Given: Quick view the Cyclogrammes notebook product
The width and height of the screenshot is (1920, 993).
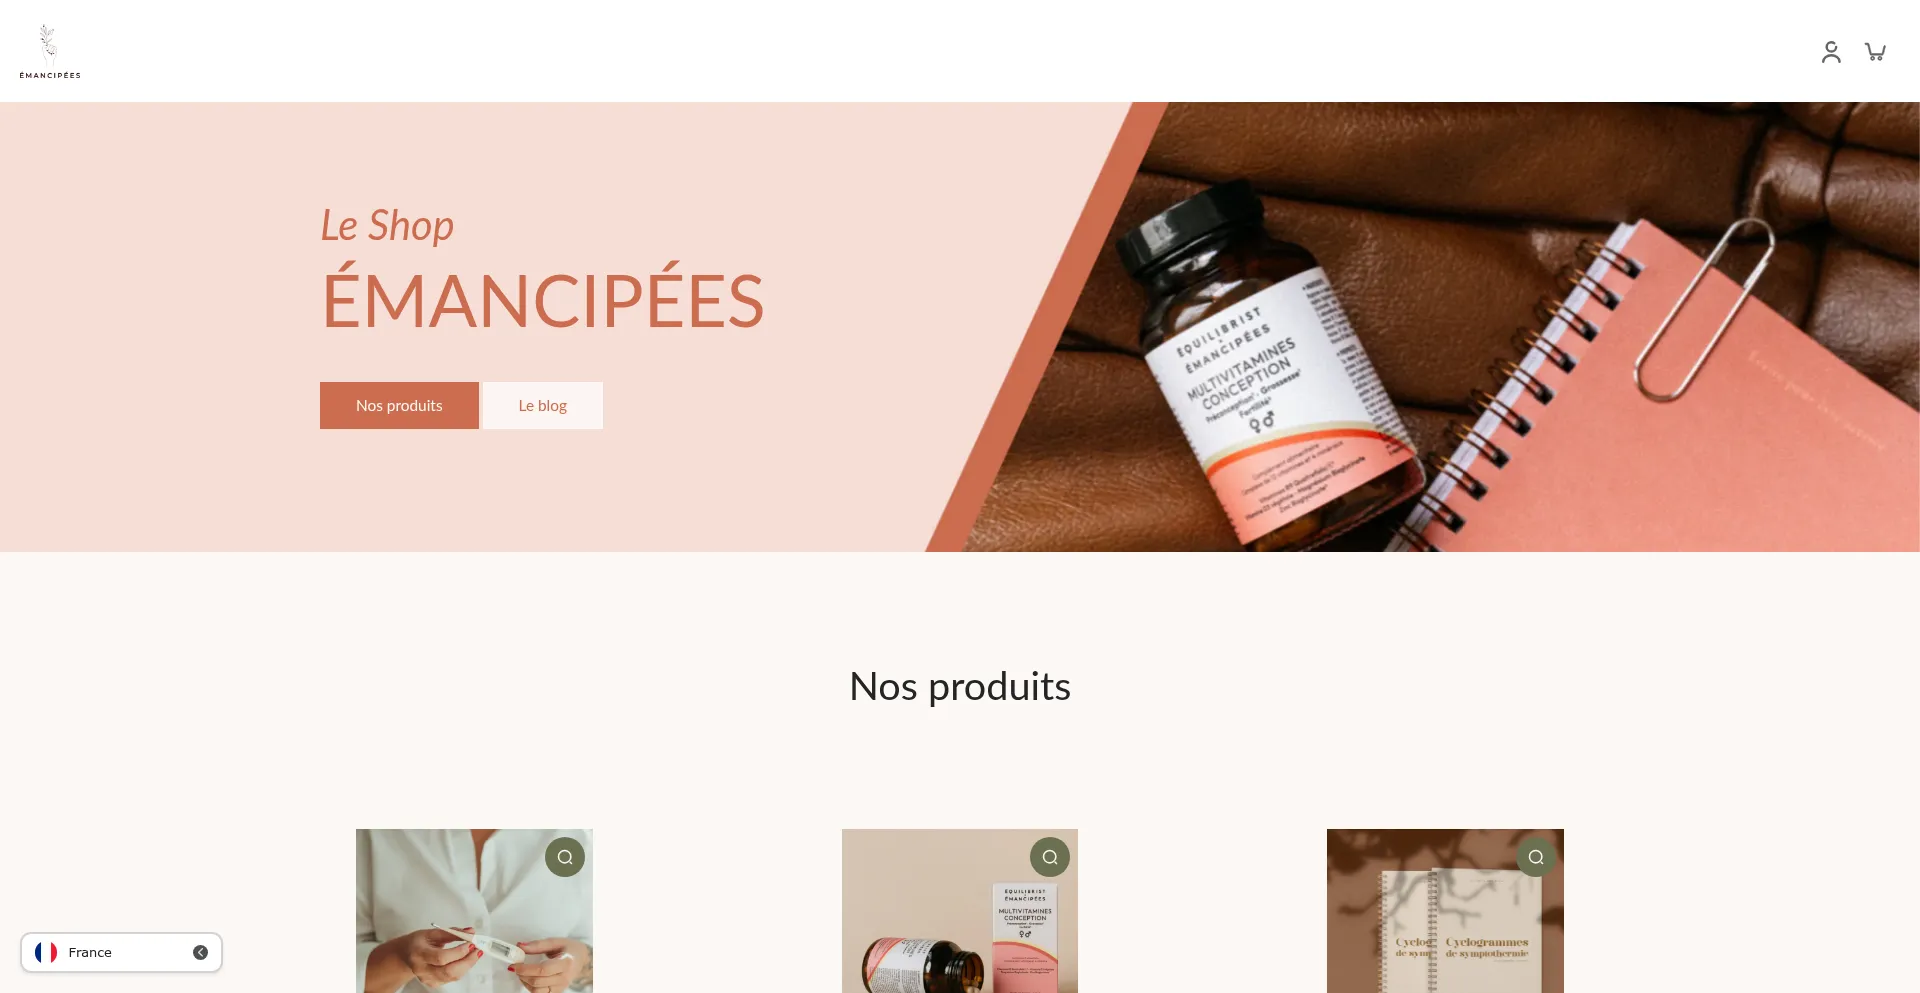Looking at the screenshot, I should coord(1536,857).
